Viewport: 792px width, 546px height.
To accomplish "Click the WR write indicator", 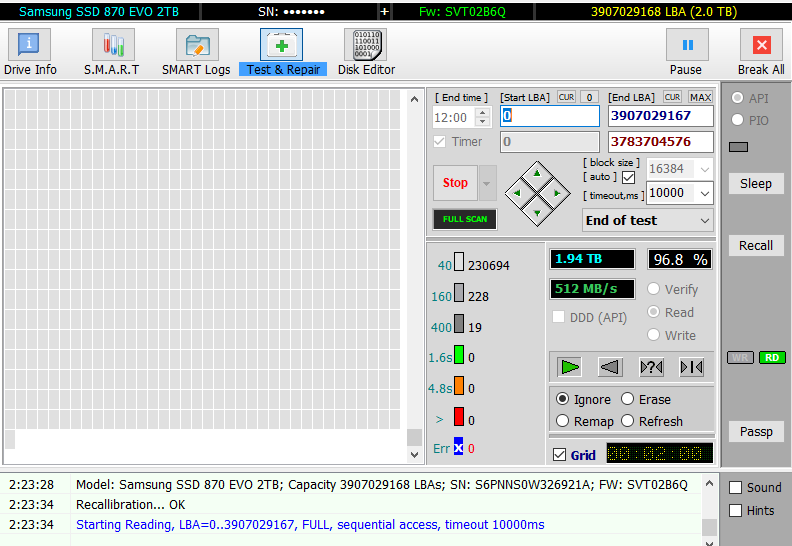I will (x=740, y=358).
